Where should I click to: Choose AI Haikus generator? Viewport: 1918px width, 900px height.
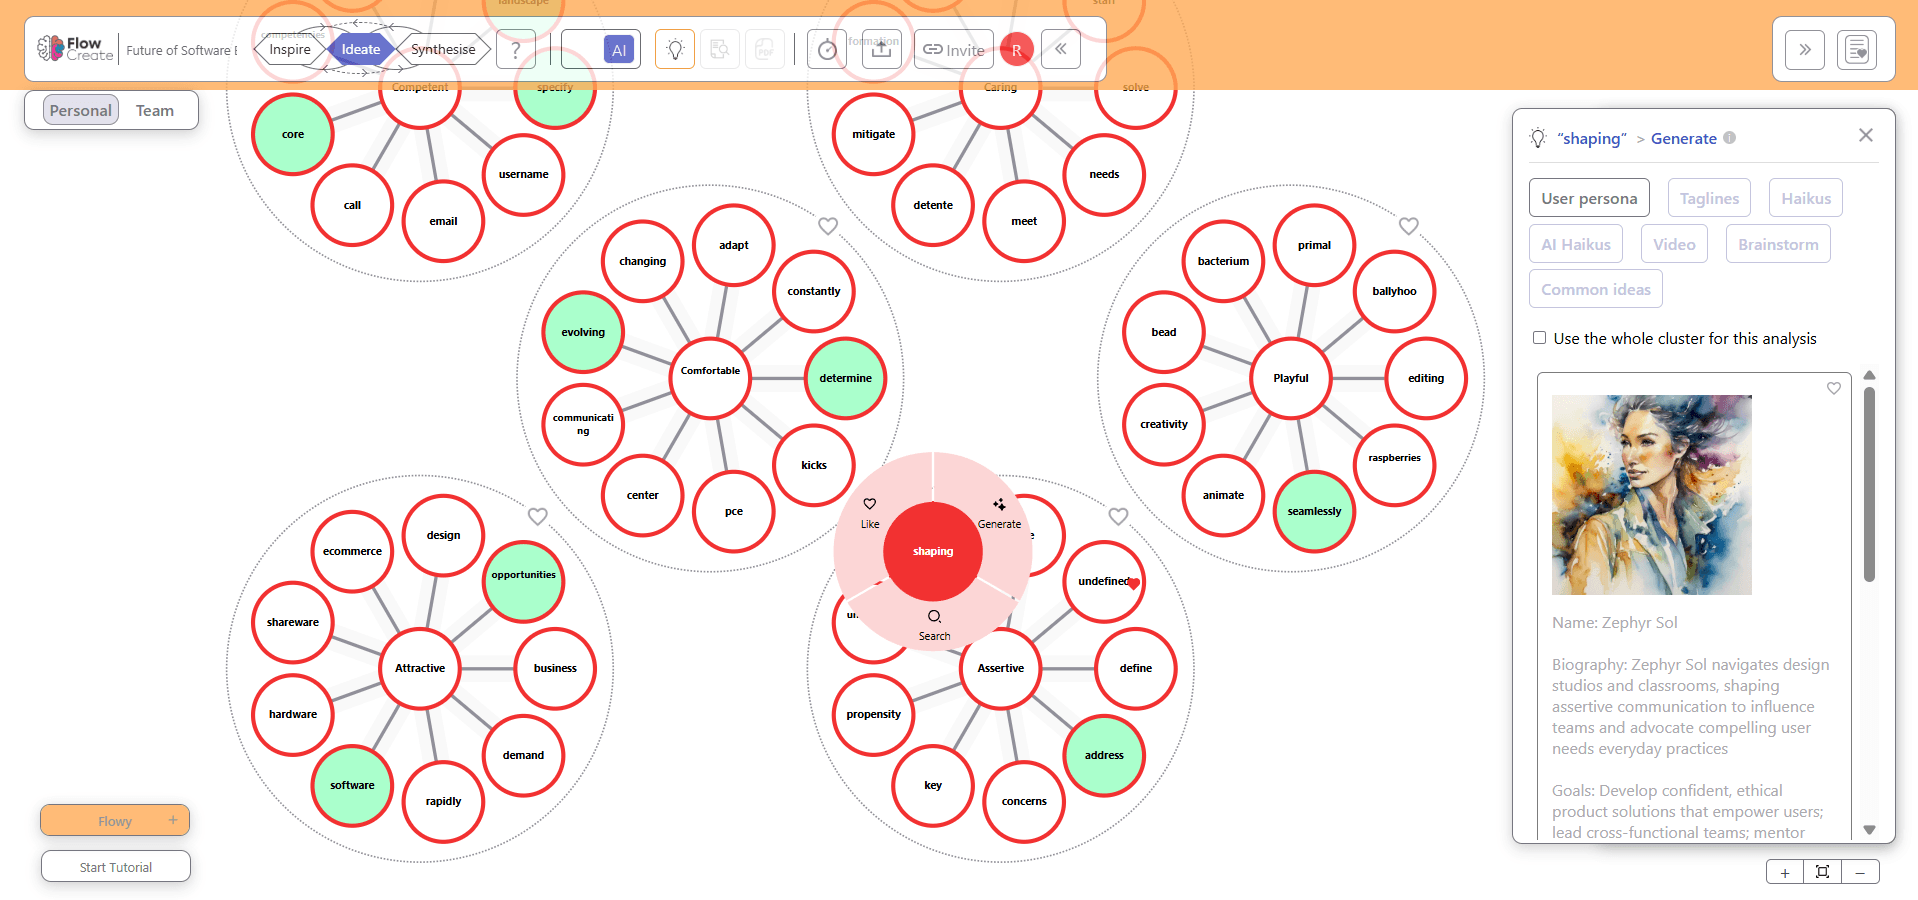click(x=1576, y=244)
